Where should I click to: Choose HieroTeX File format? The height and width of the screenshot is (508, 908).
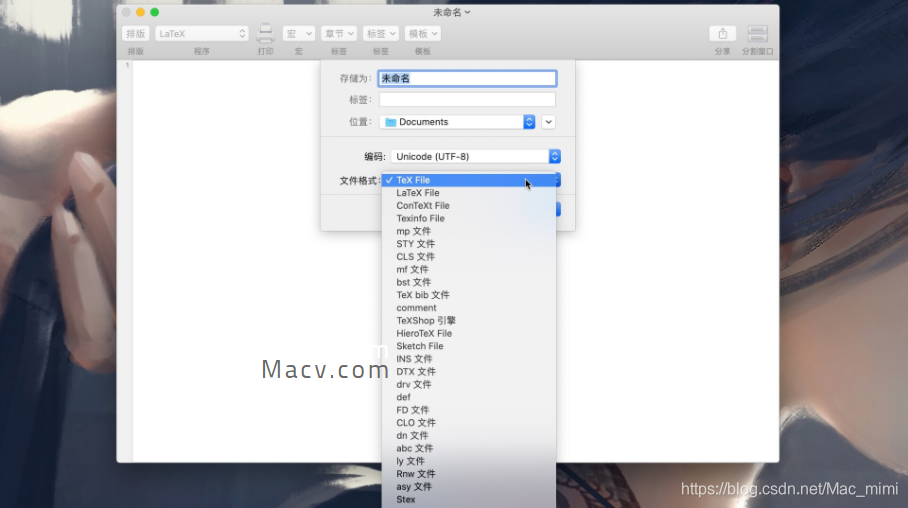(469, 333)
